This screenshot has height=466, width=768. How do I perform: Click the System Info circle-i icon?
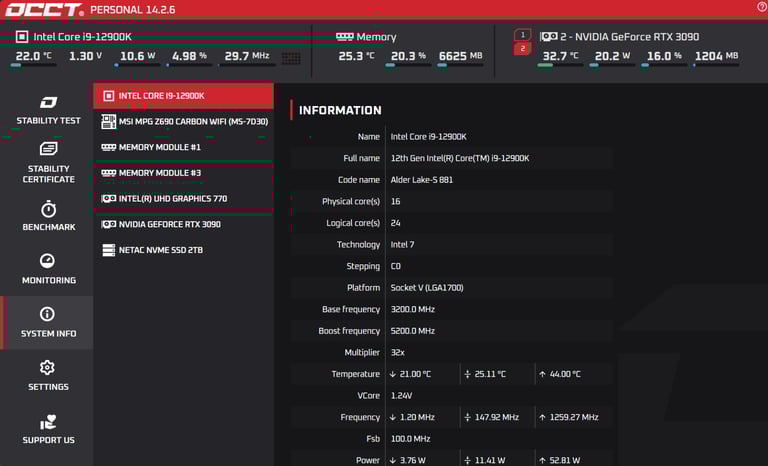point(48,314)
